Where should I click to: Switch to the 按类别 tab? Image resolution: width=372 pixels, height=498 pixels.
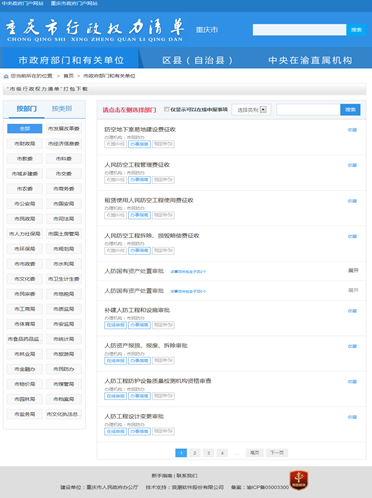click(x=62, y=109)
